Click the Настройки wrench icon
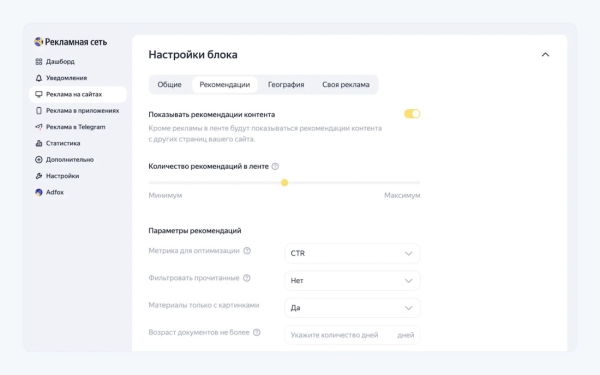The width and height of the screenshot is (600, 375). point(39,176)
